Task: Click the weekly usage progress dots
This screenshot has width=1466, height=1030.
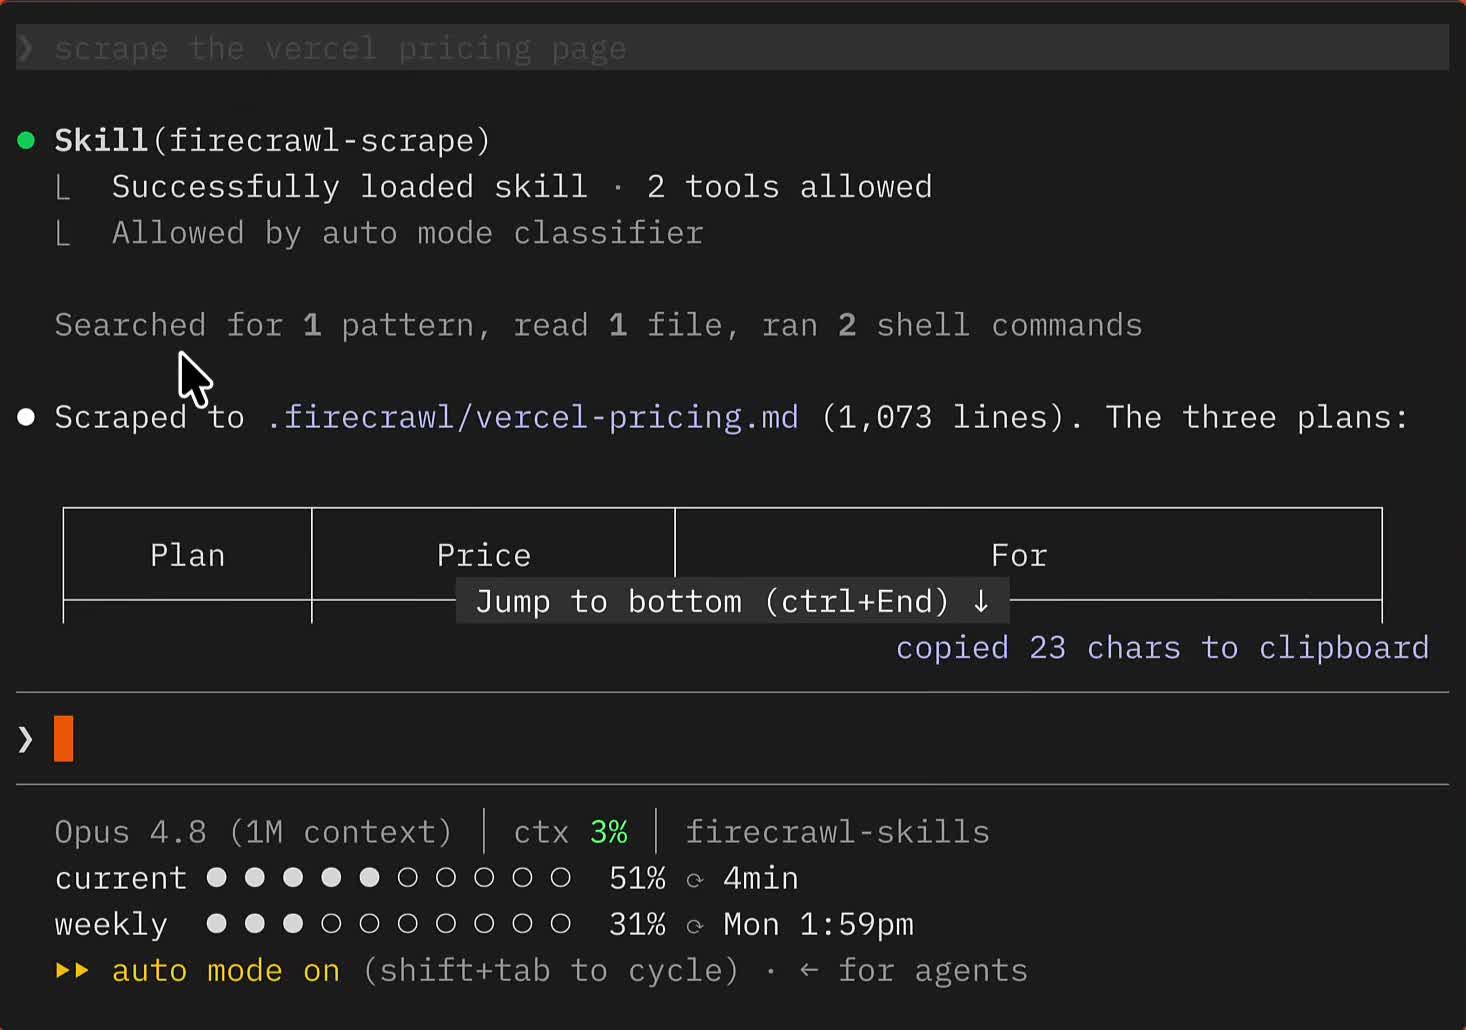Action: 389,924
